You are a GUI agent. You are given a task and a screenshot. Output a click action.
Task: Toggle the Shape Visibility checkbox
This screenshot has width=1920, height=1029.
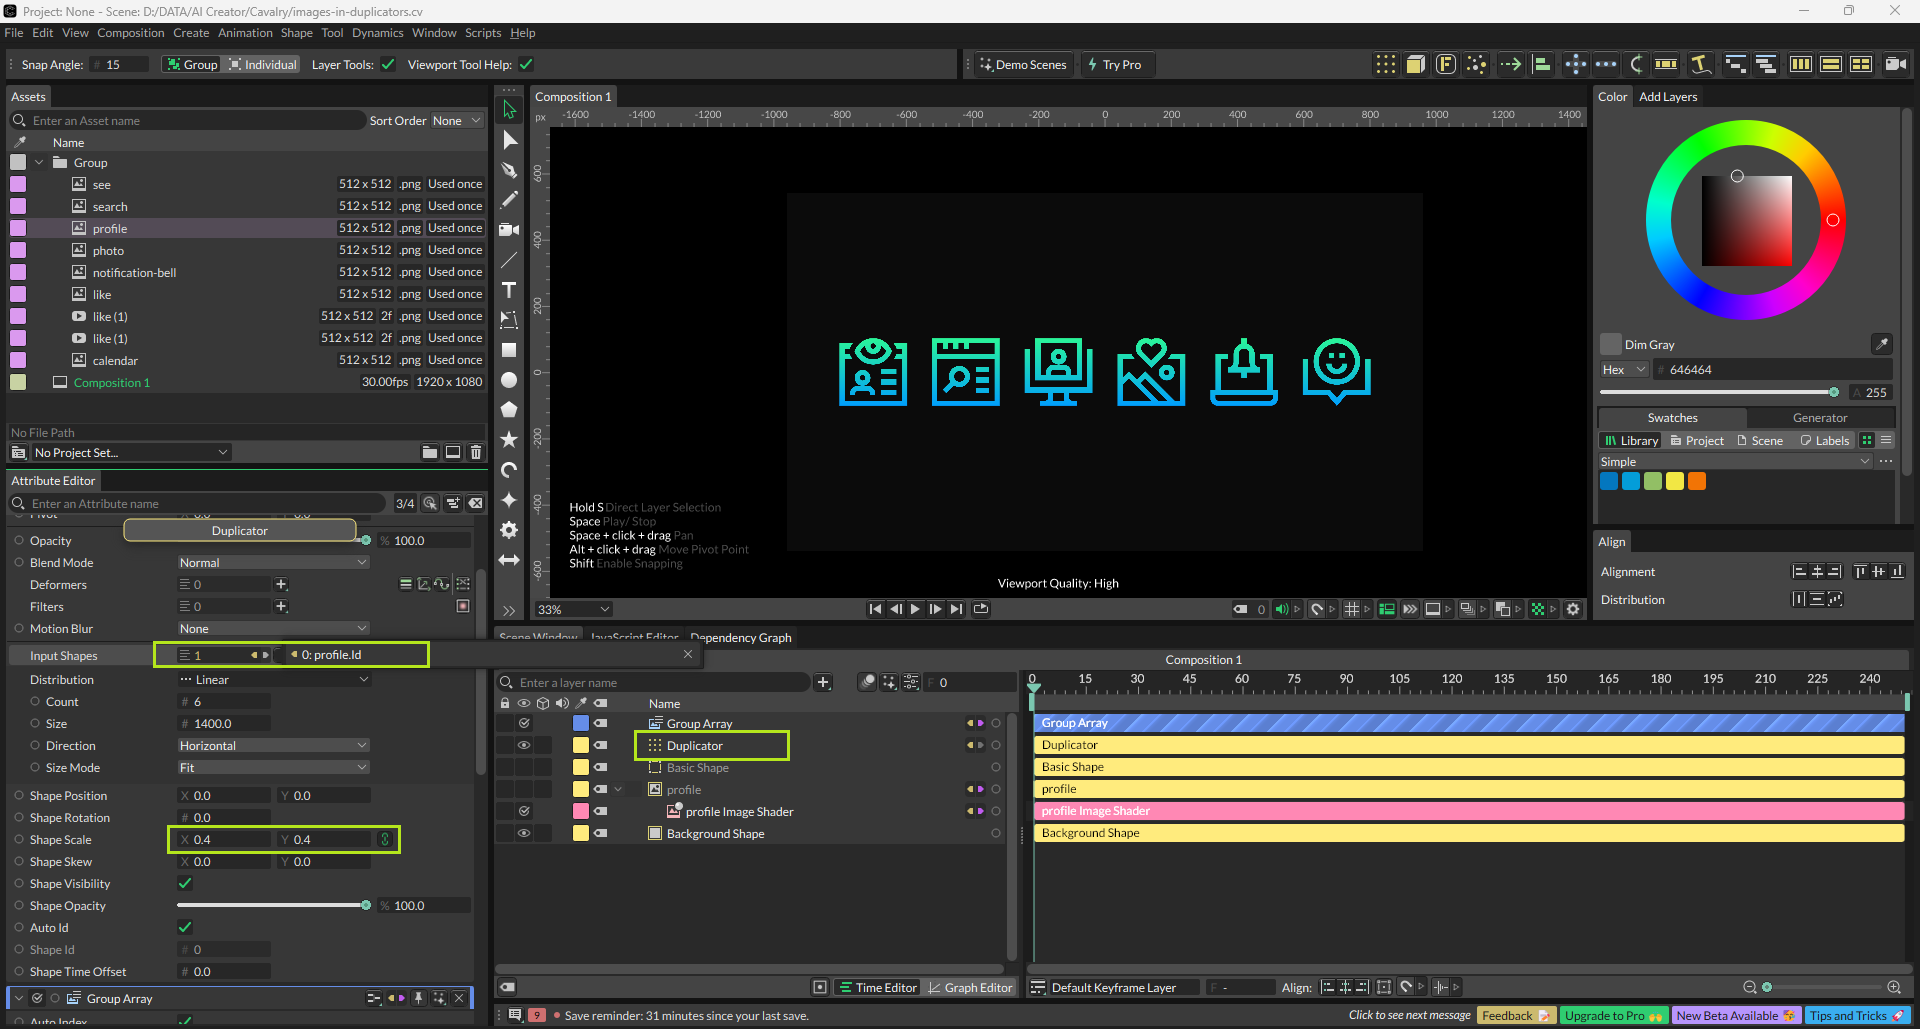pos(185,883)
